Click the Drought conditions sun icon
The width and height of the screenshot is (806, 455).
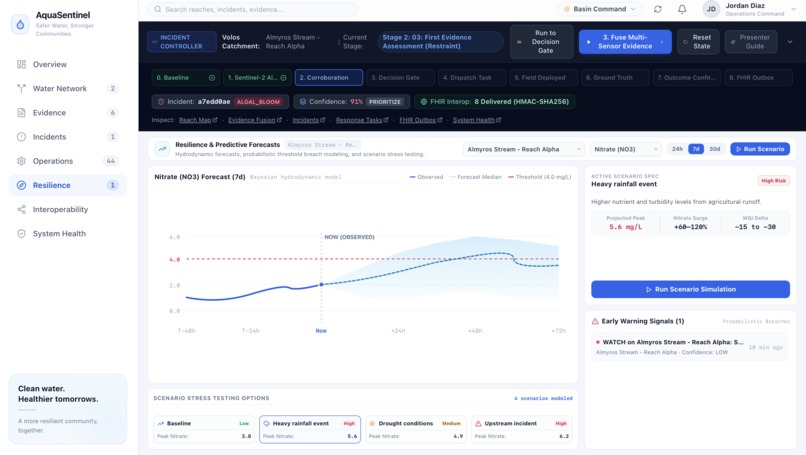(372, 424)
